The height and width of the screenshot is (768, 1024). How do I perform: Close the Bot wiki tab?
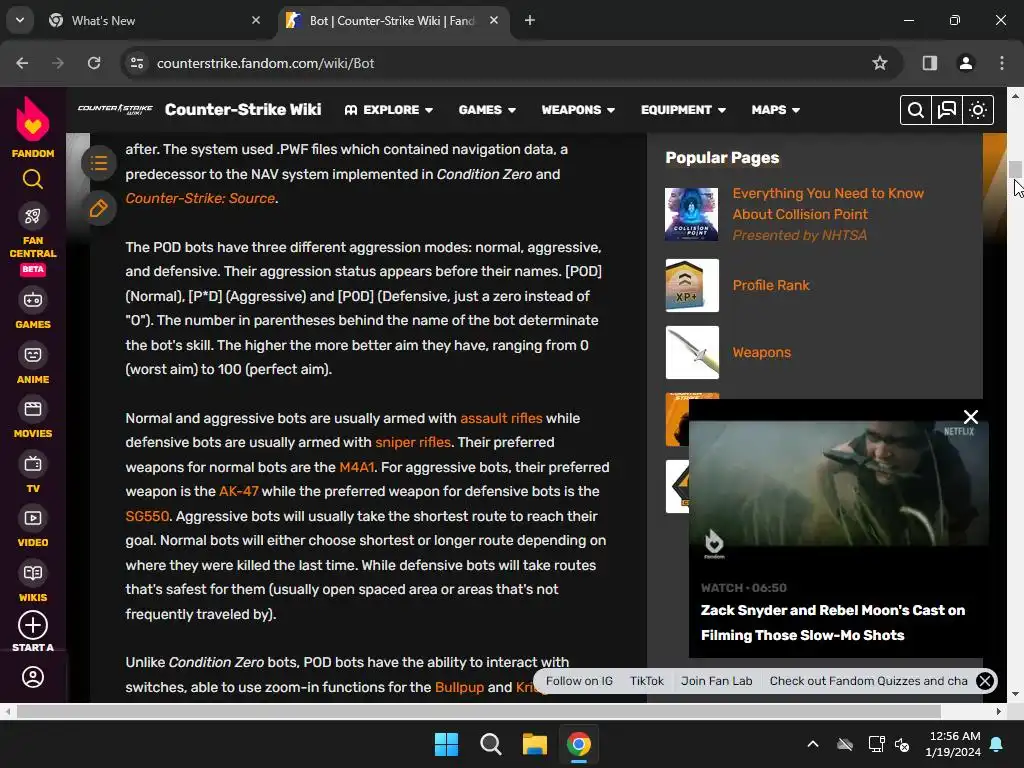pyautogui.click(x=494, y=20)
